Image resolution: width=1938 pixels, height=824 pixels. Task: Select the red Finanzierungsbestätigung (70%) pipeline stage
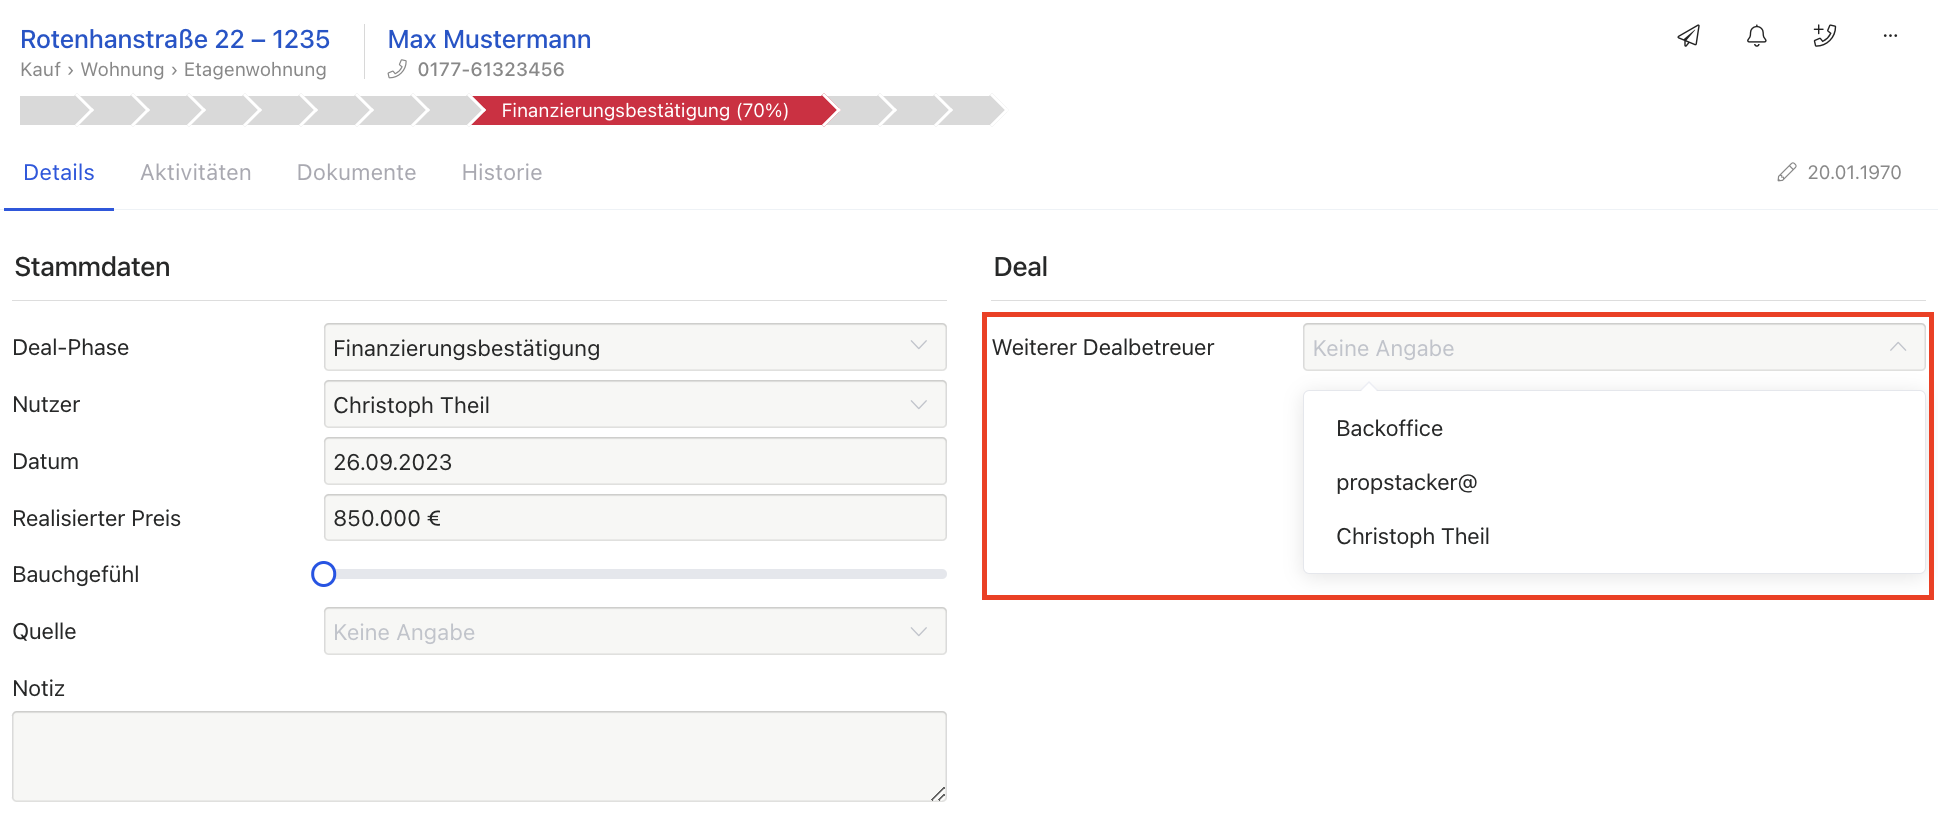pos(646,110)
